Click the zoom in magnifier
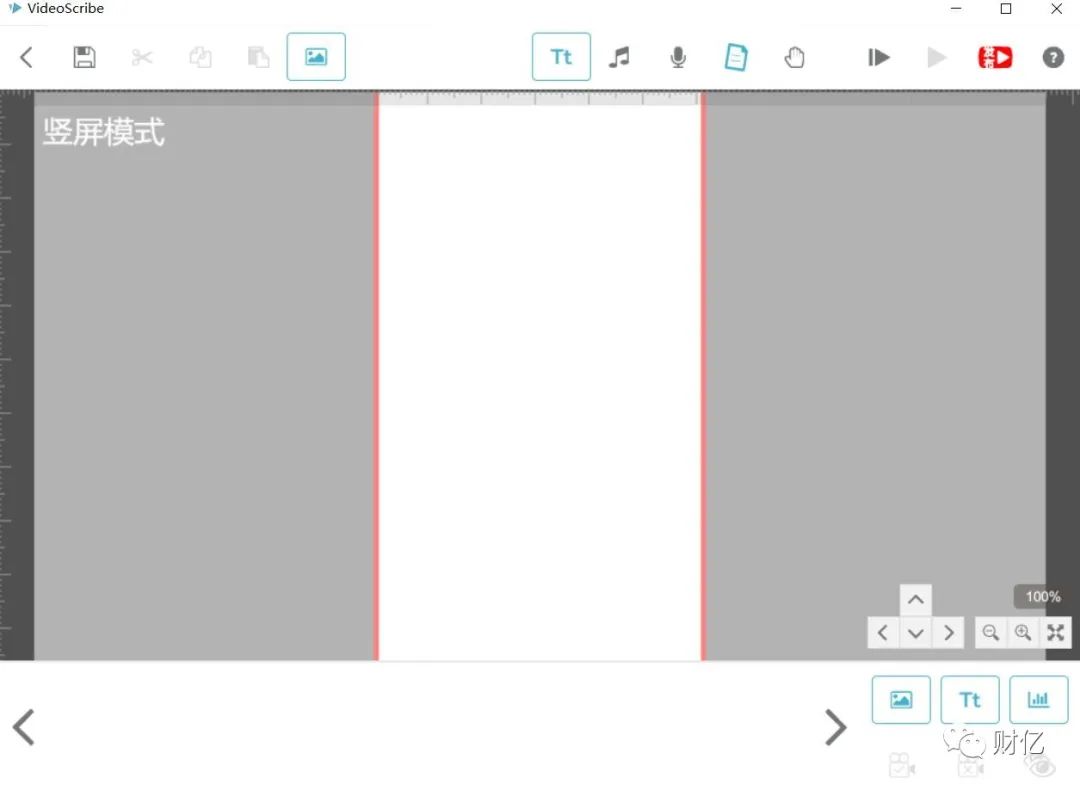1080x790 pixels. 1023,632
